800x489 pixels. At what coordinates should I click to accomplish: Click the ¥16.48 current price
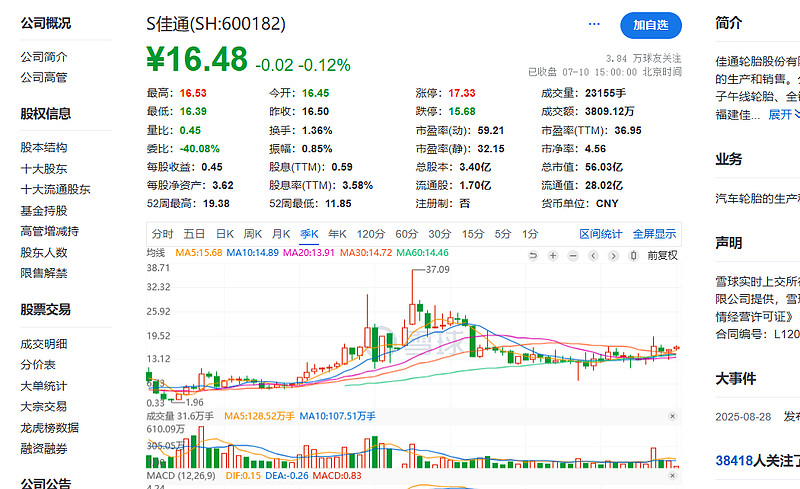197,59
